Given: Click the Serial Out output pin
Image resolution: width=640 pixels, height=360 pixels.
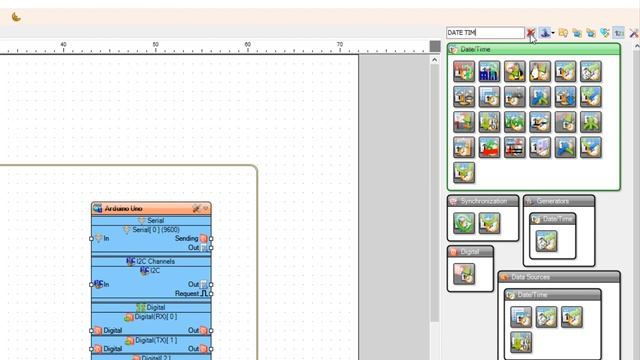Looking at the screenshot, I should click(211, 248).
